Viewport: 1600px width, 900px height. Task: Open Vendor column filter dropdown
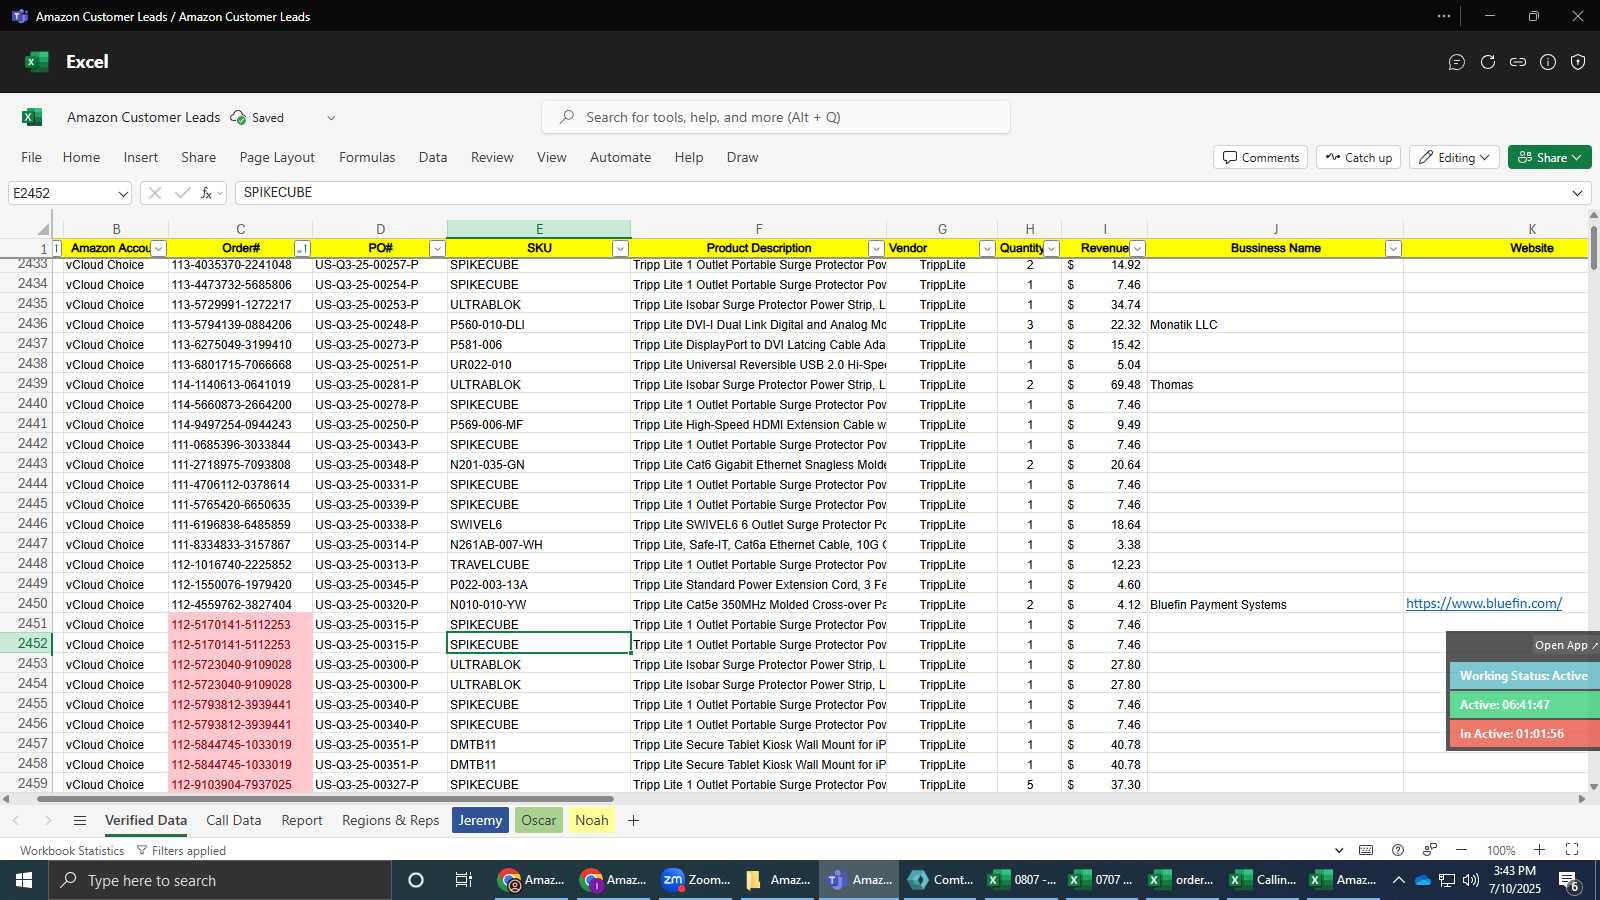pos(987,249)
